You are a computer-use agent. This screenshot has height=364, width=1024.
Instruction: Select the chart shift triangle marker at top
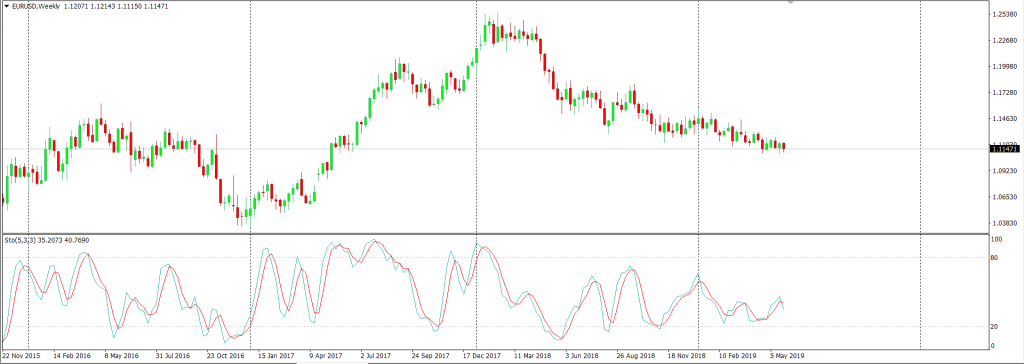(x=792, y=3)
